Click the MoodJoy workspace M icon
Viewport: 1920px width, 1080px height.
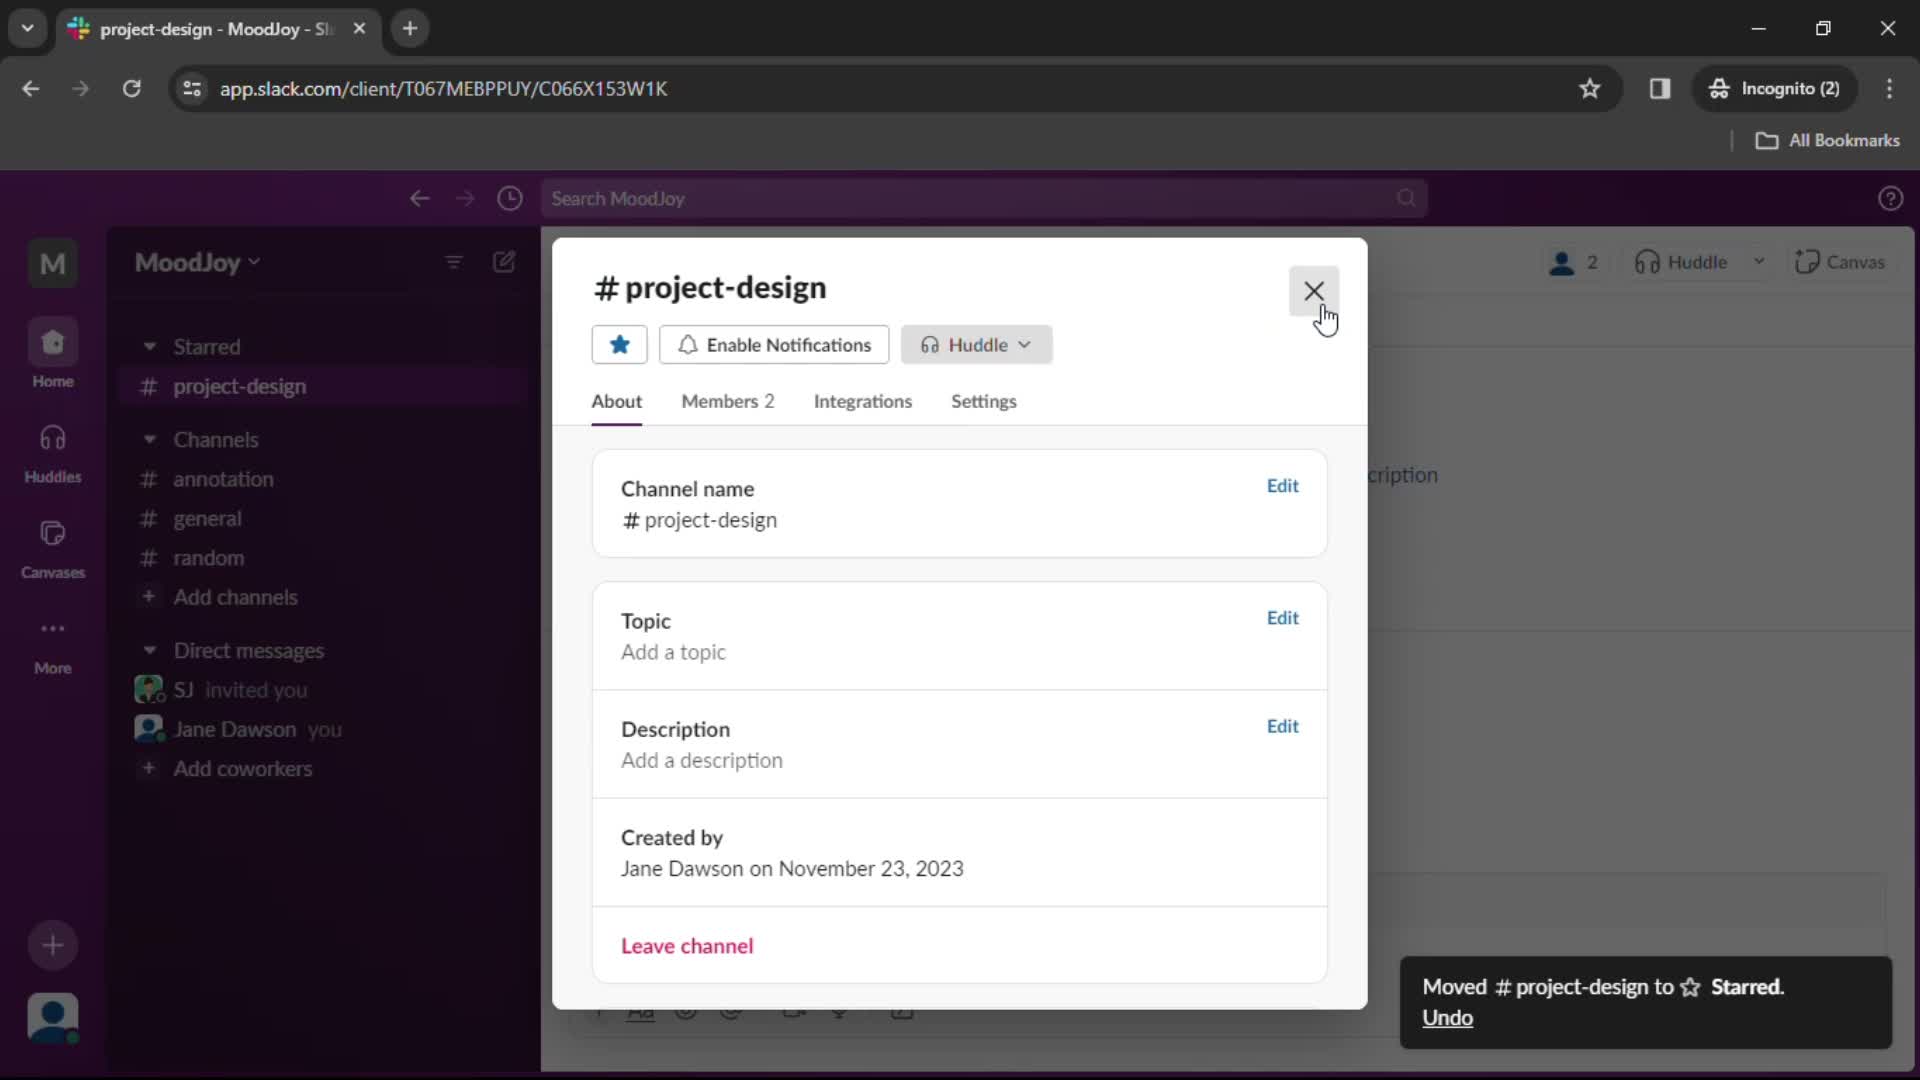53,263
